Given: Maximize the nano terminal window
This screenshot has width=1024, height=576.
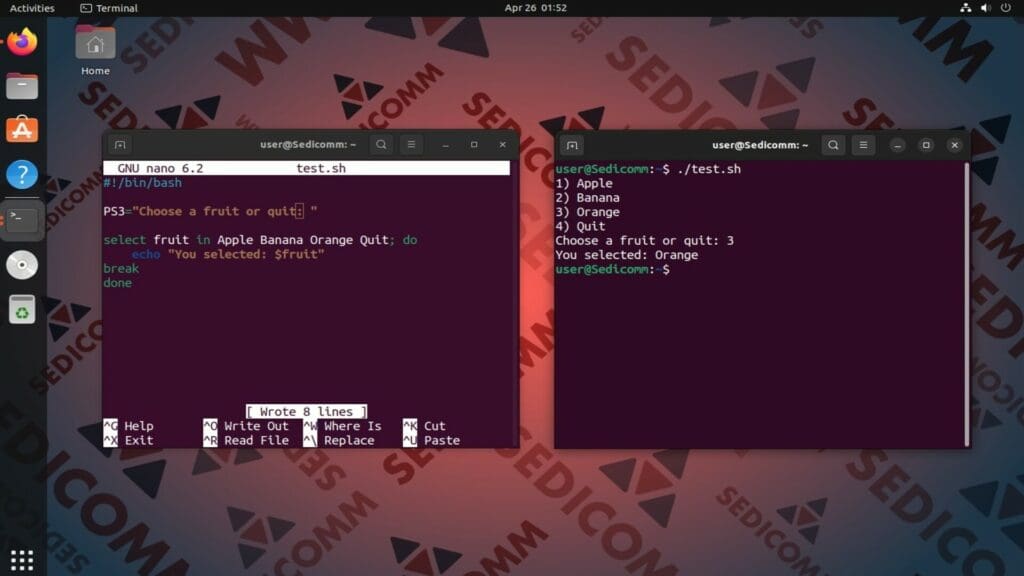Looking at the screenshot, I should [x=474, y=145].
